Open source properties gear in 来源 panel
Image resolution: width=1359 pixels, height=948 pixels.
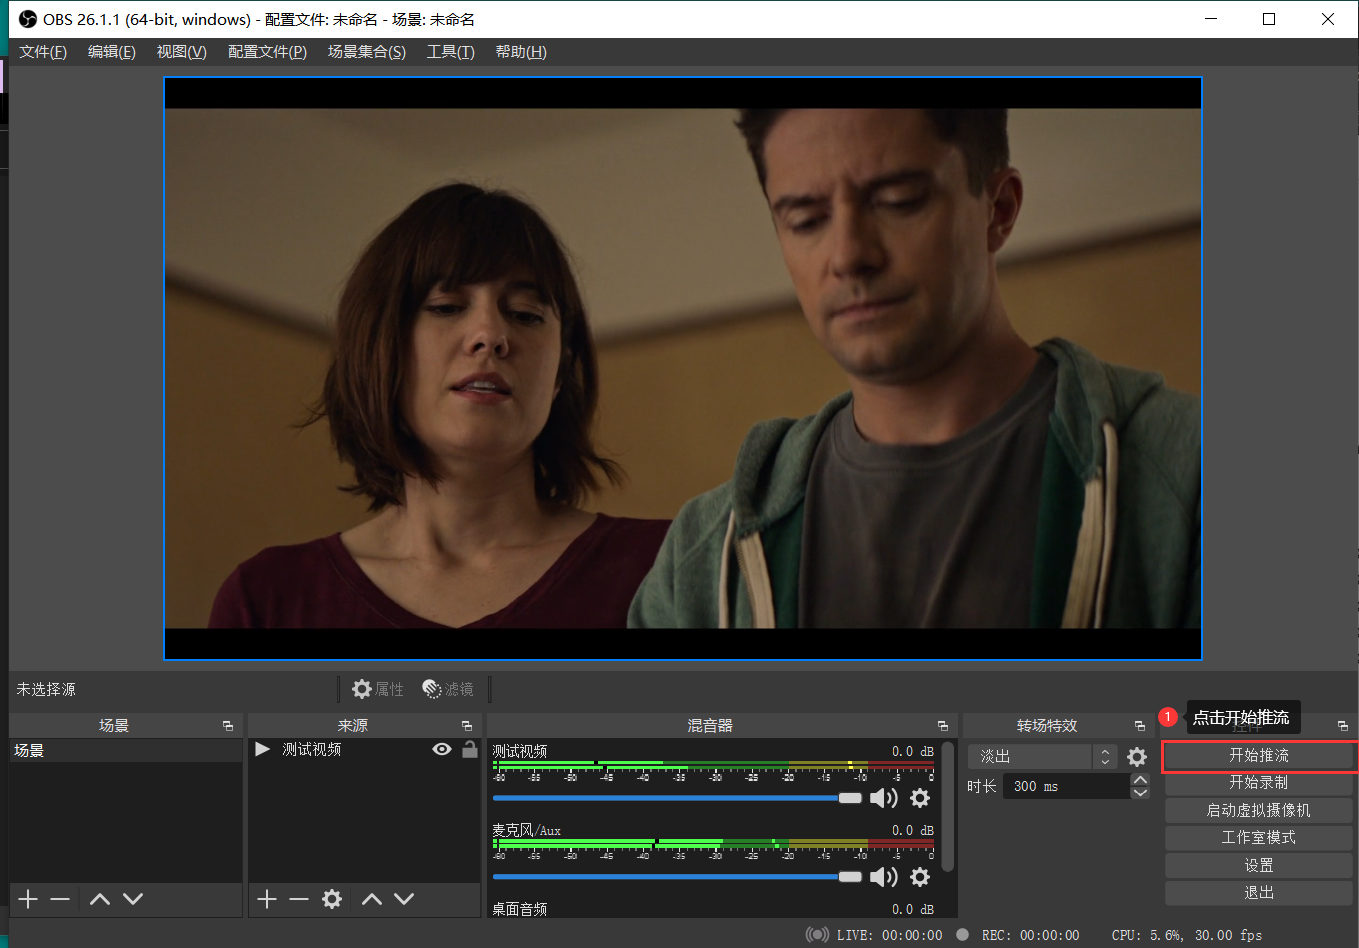point(332,899)
